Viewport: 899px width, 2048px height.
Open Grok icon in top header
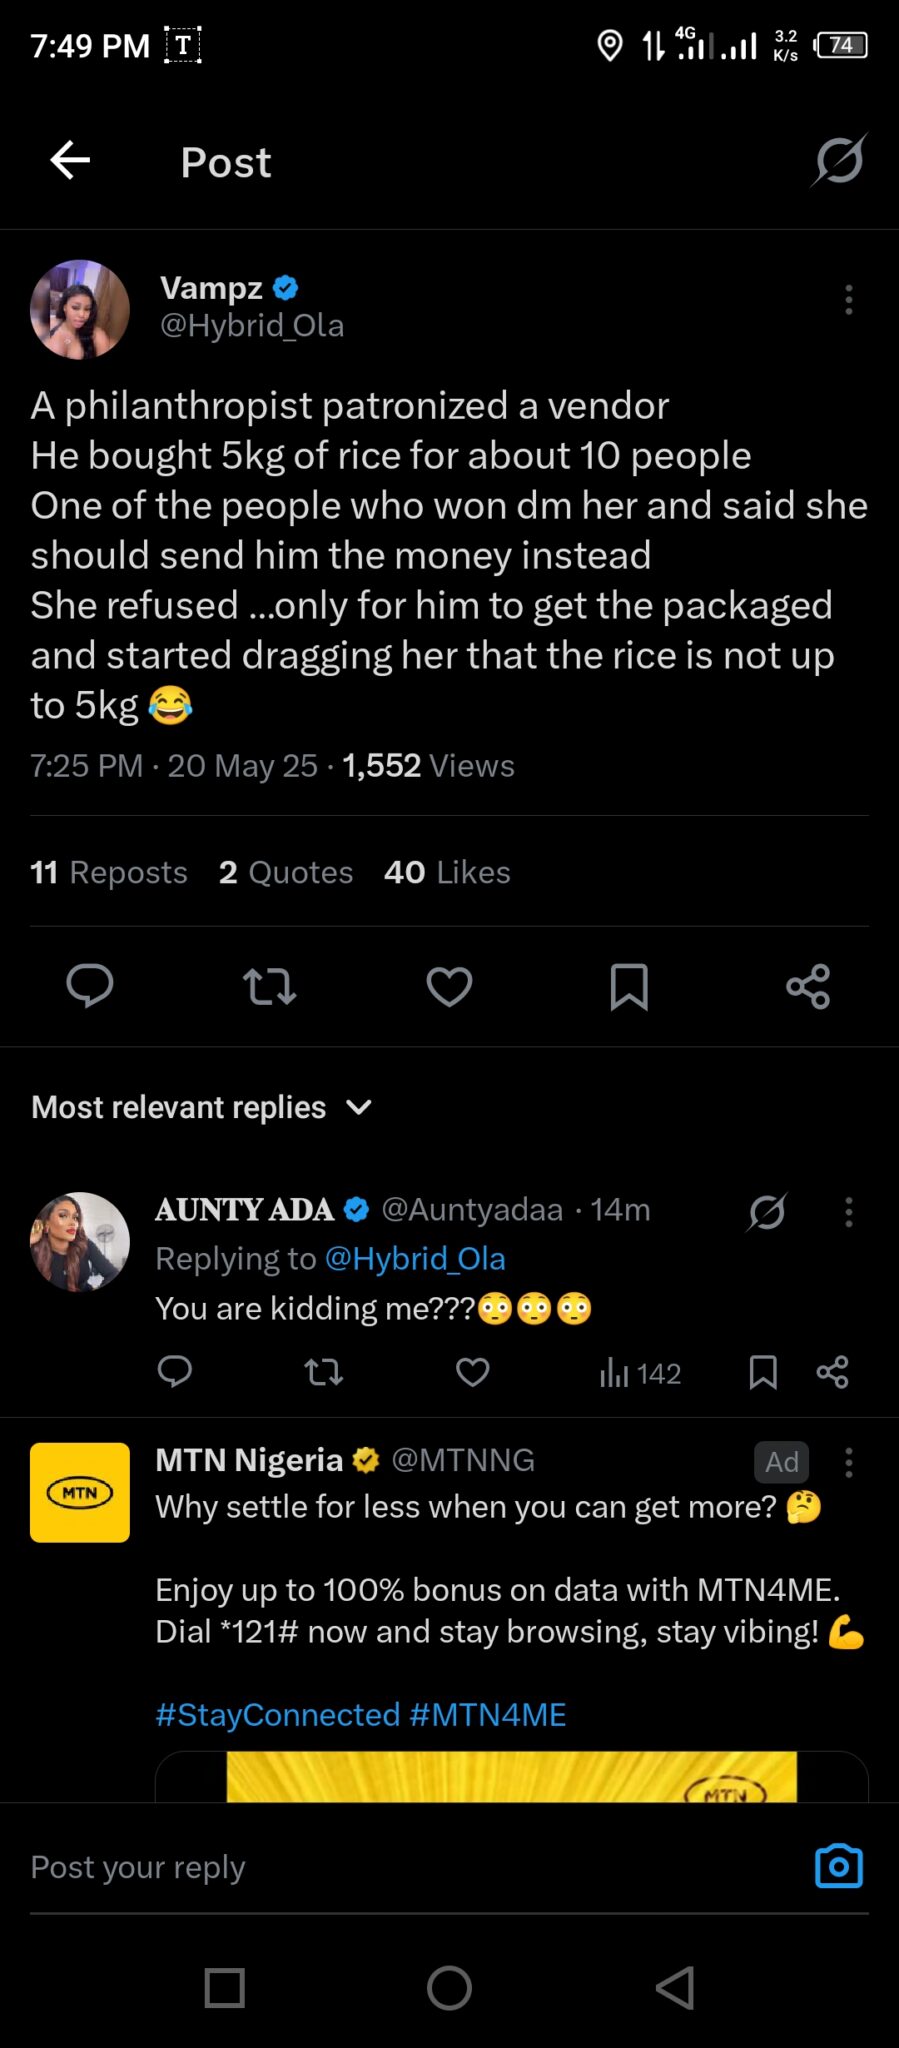pos(838,160)
